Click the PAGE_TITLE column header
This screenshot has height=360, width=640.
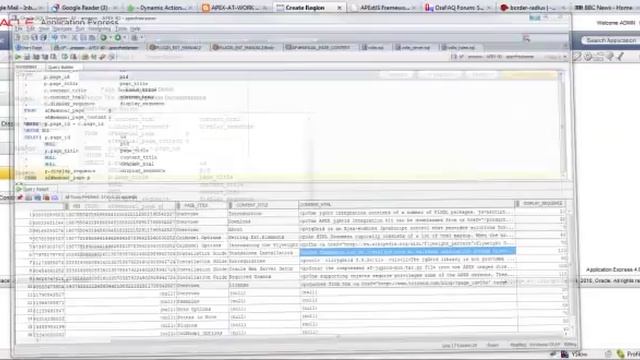201,205
